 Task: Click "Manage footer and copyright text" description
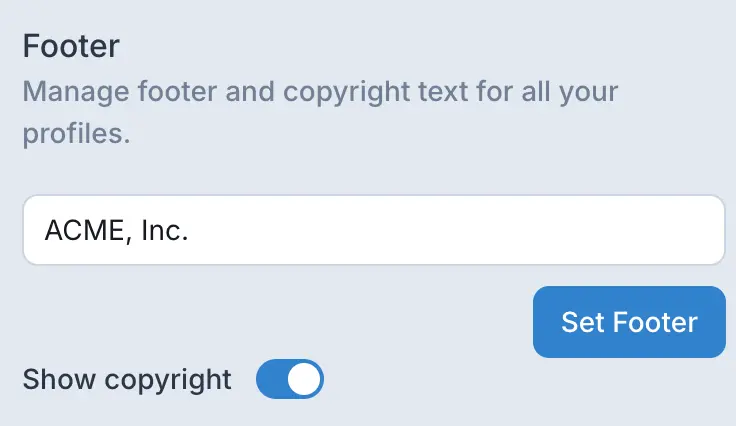320,94
